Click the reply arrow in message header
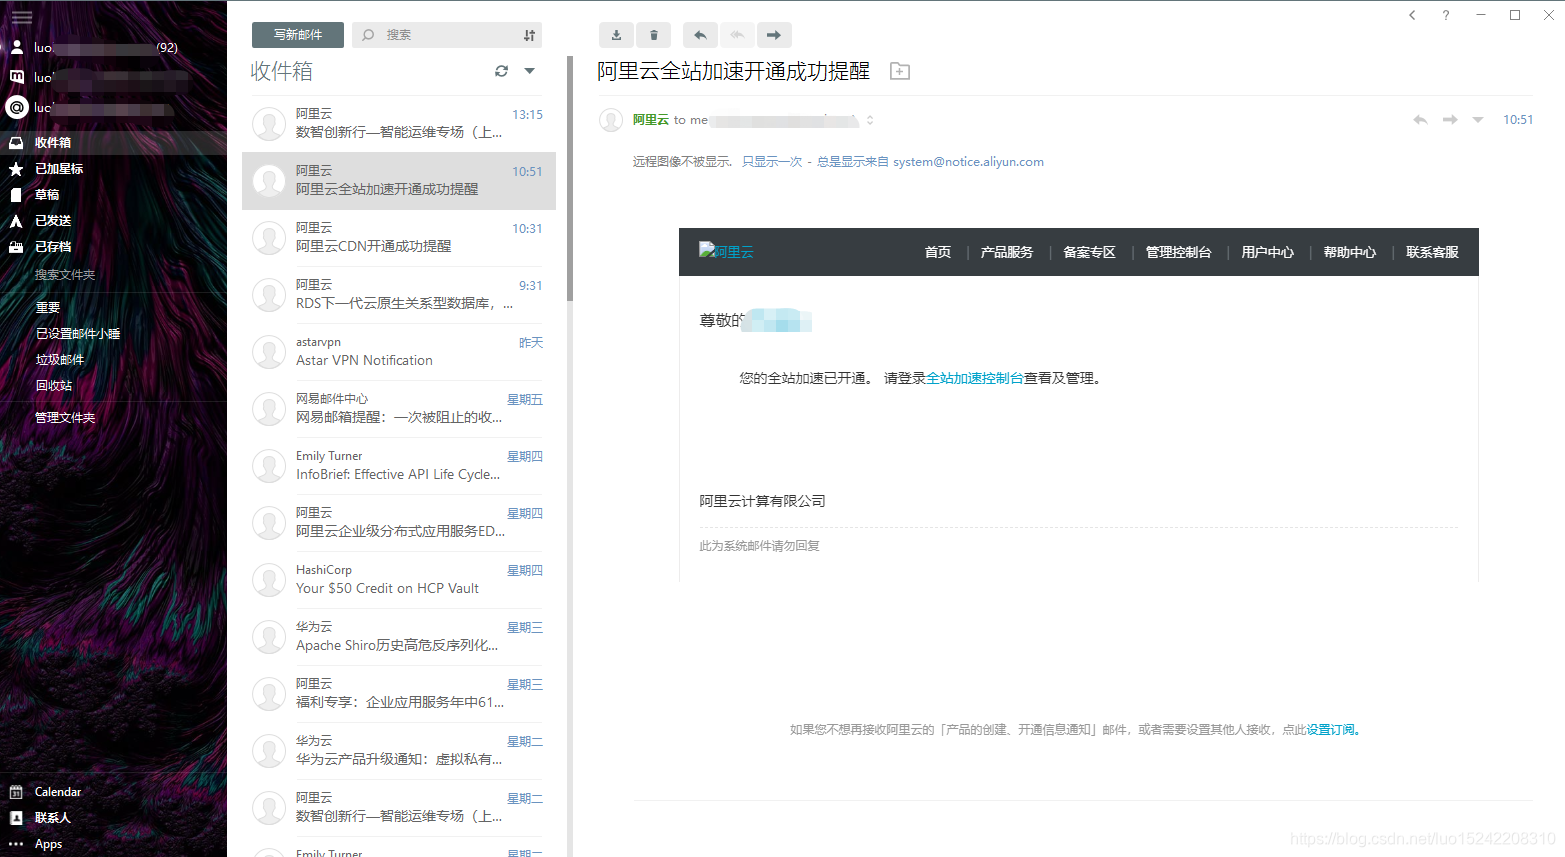The height and width of the screenshot is (857, 1565). [1420, 120]
